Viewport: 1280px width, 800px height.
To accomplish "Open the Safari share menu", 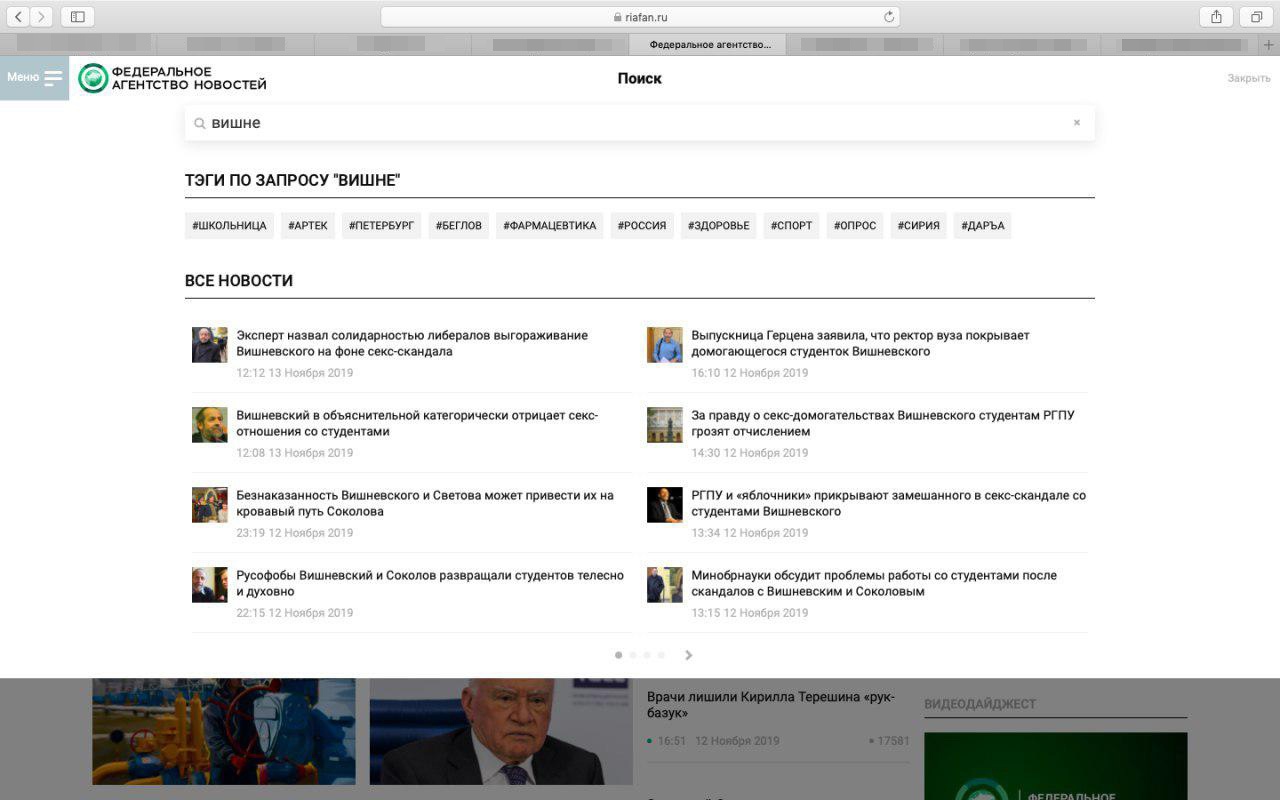I will 1216,17.
